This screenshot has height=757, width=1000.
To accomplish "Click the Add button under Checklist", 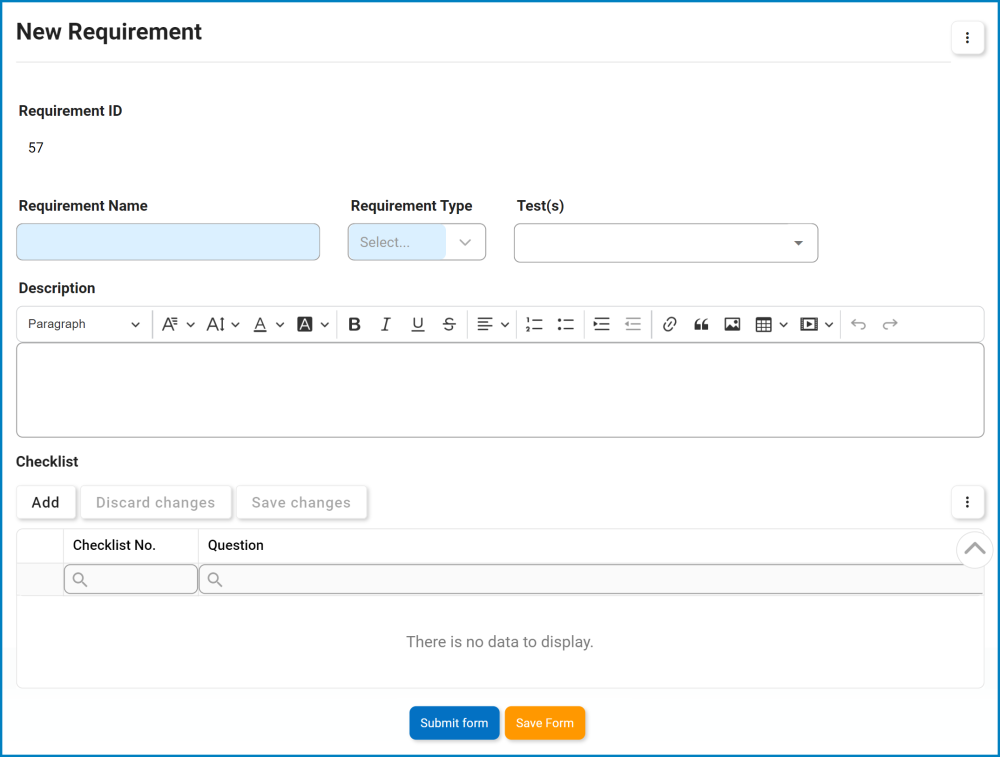I will tap(46, 502).
